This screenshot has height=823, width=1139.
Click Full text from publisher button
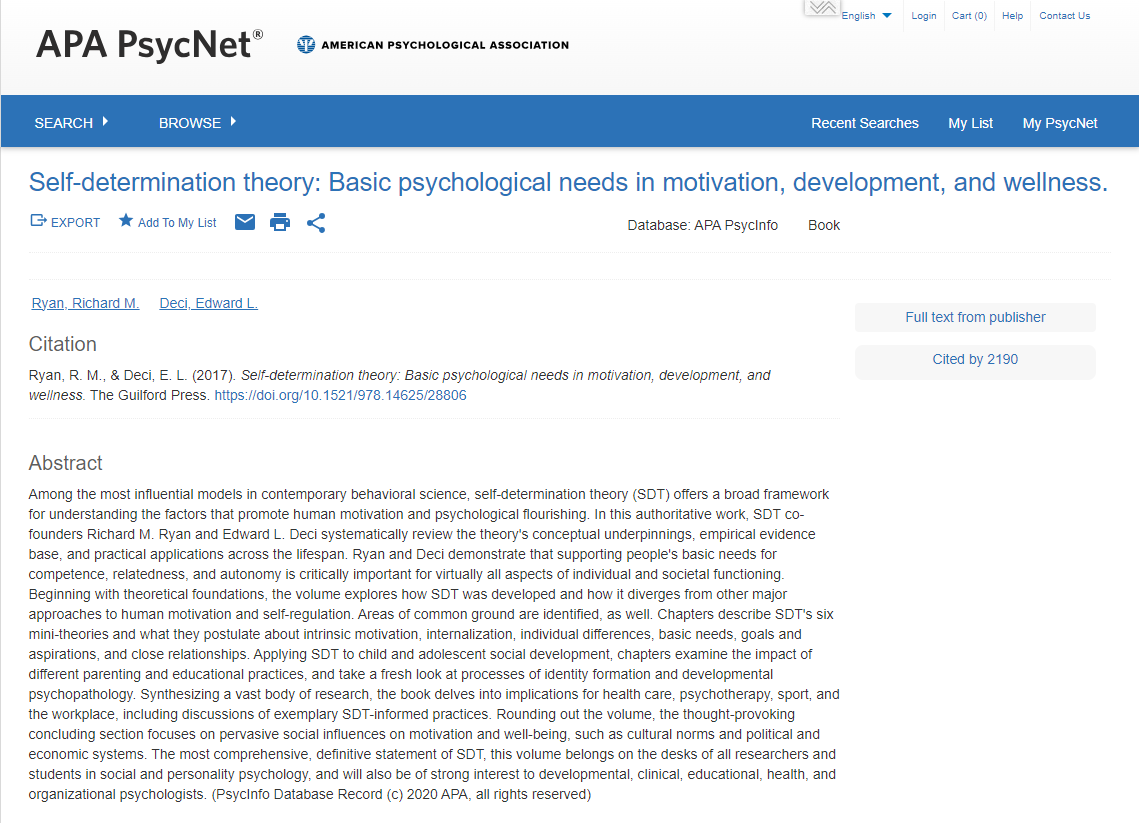click(975, 317)
